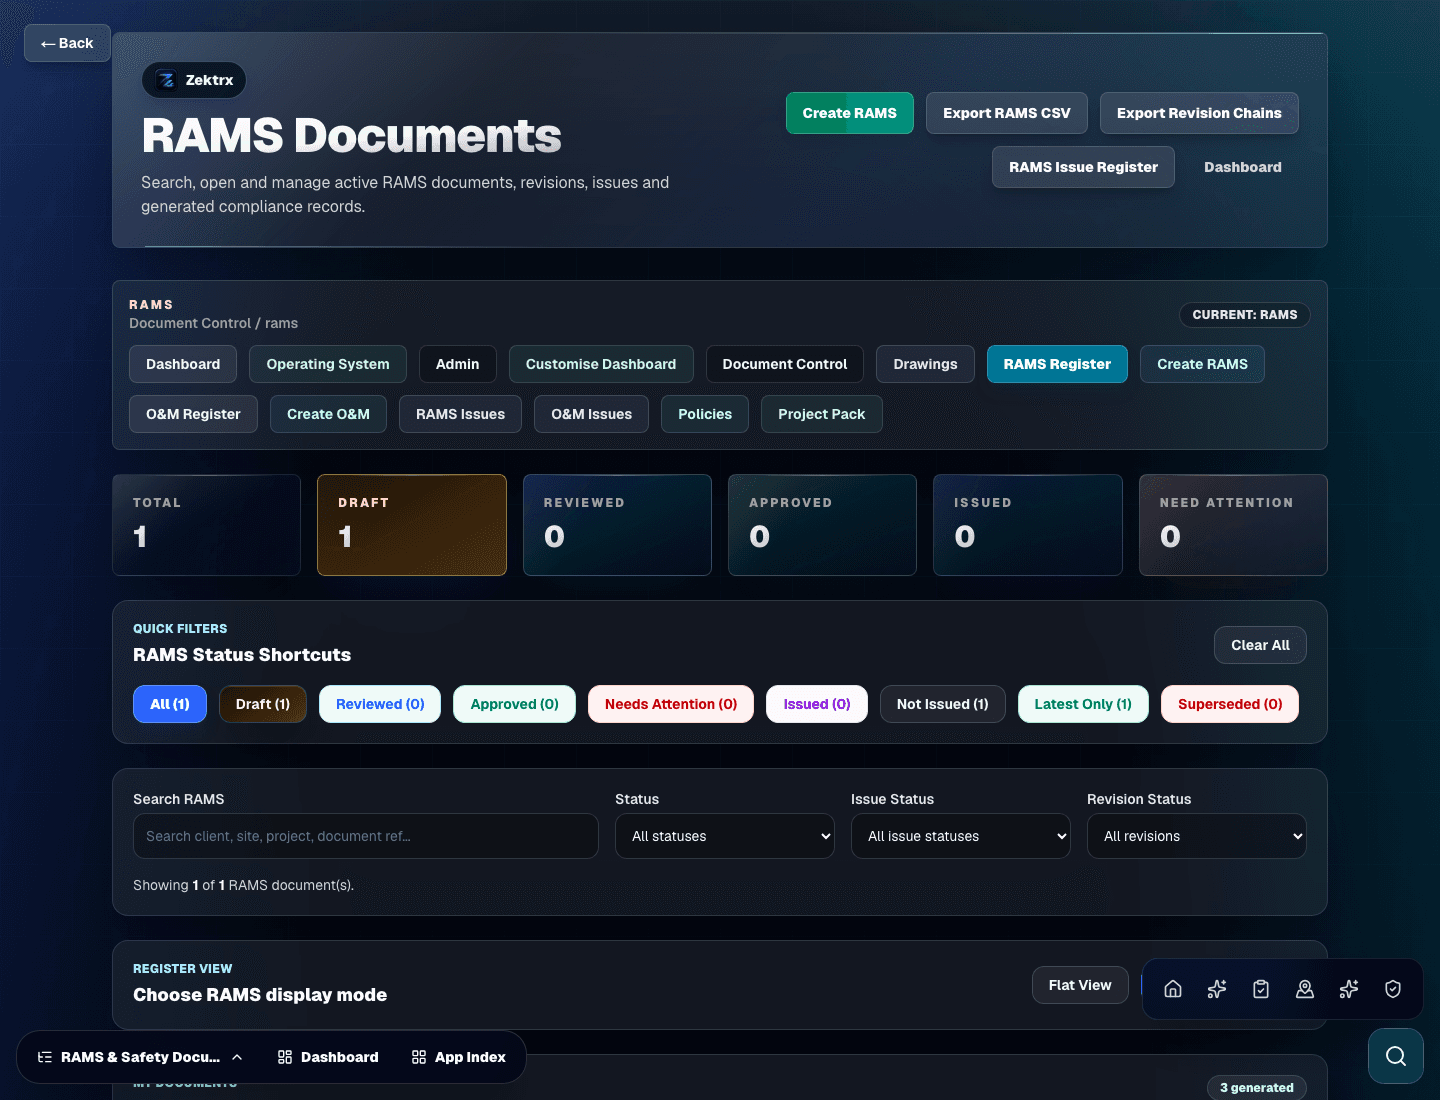
Task: Toggle the Needs Attention (0) filter
Action: tap(671, 704)
